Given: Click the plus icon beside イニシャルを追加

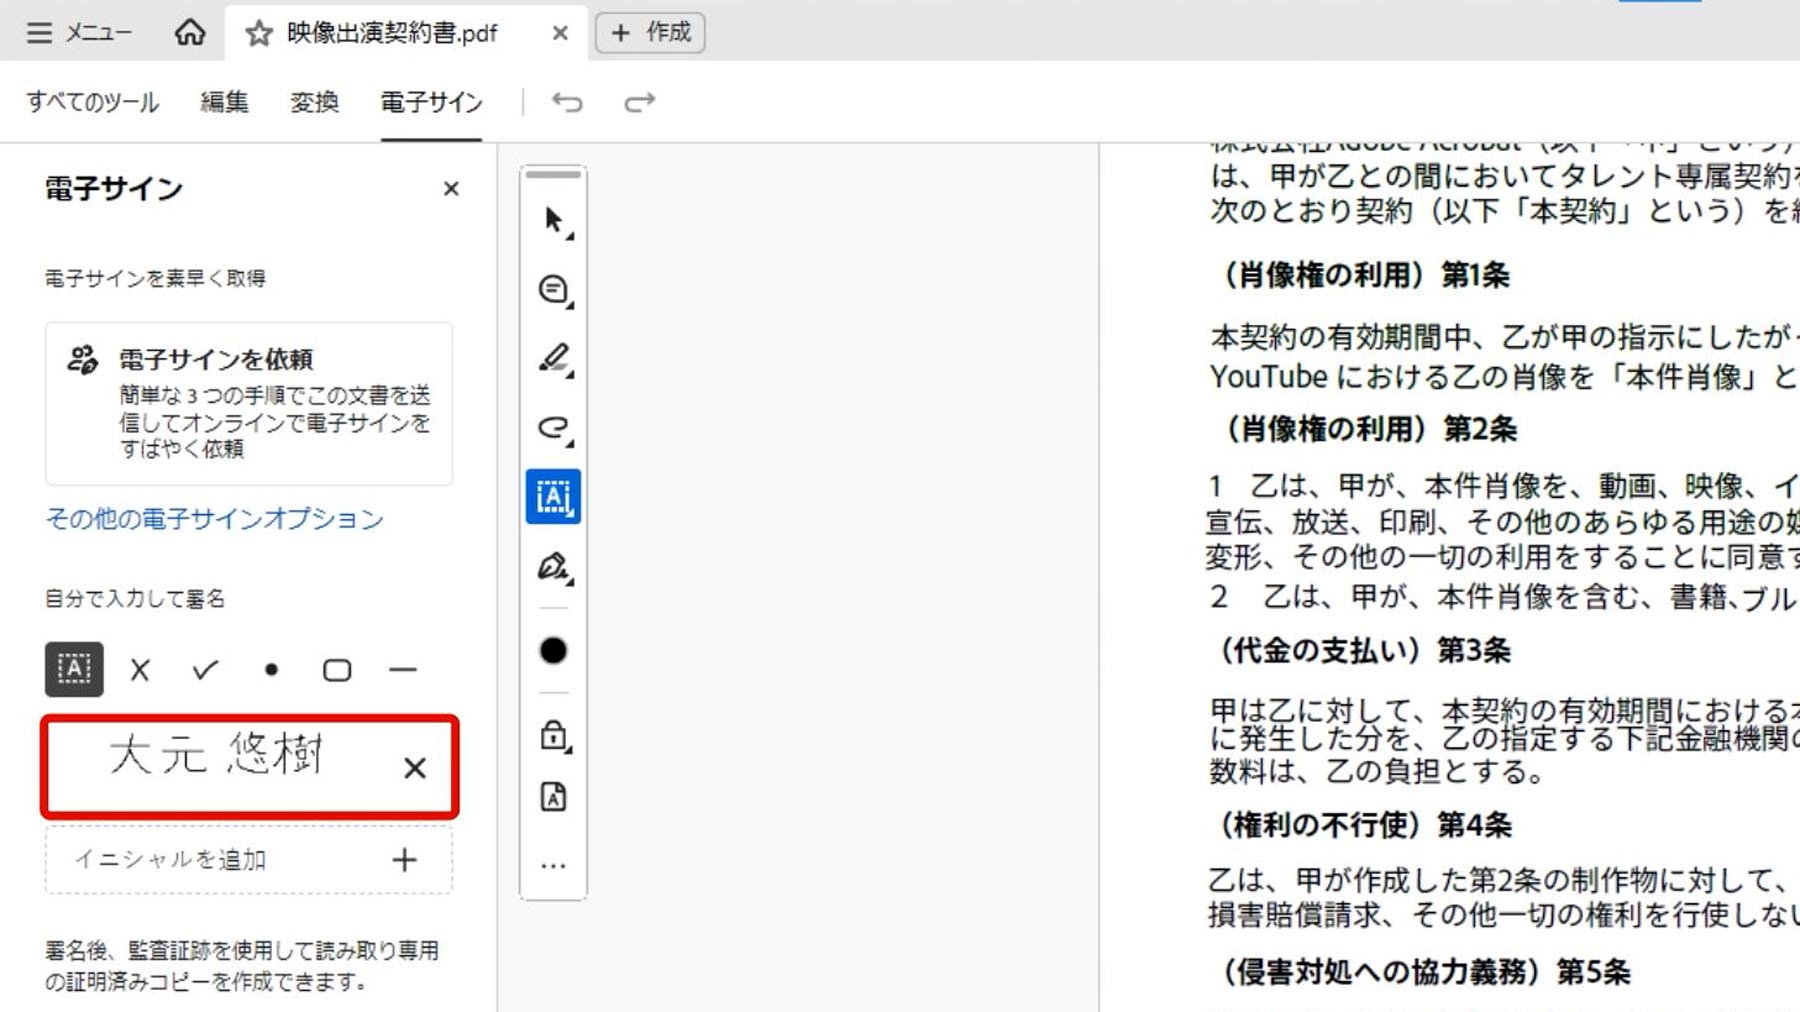Looking at the screenshot, I should point(404,860).
